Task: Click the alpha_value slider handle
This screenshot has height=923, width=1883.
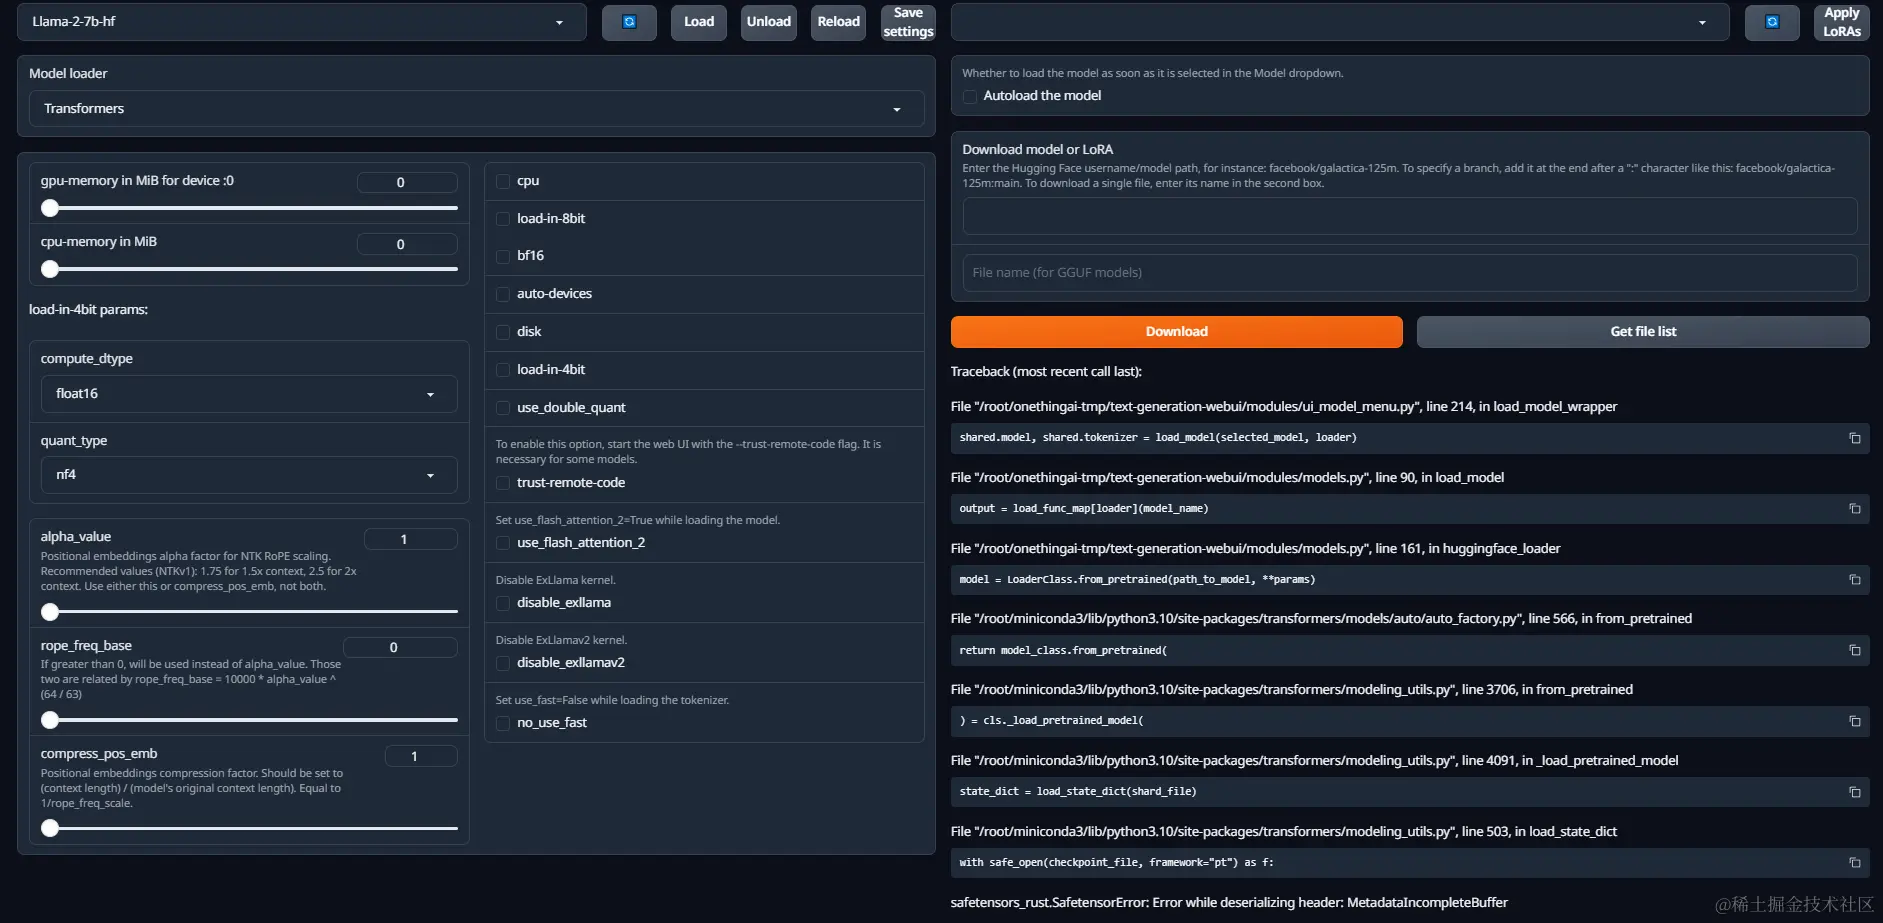Action: tap(50, 612)
